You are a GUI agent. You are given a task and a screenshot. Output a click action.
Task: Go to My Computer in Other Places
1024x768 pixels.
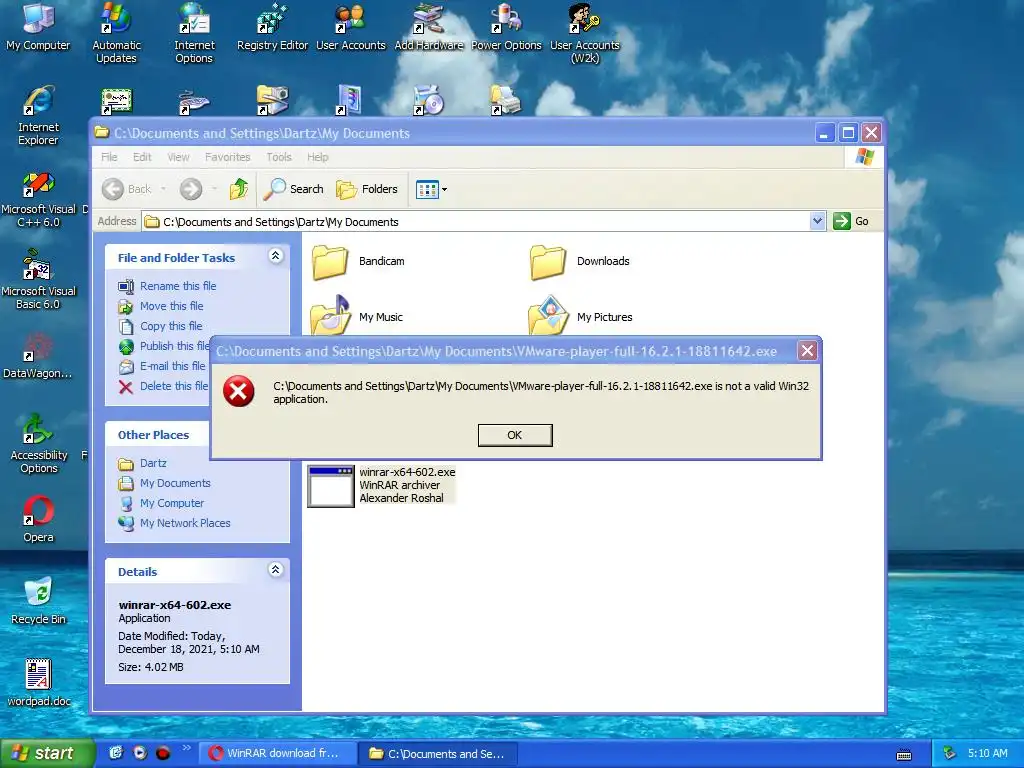point(172,503)
